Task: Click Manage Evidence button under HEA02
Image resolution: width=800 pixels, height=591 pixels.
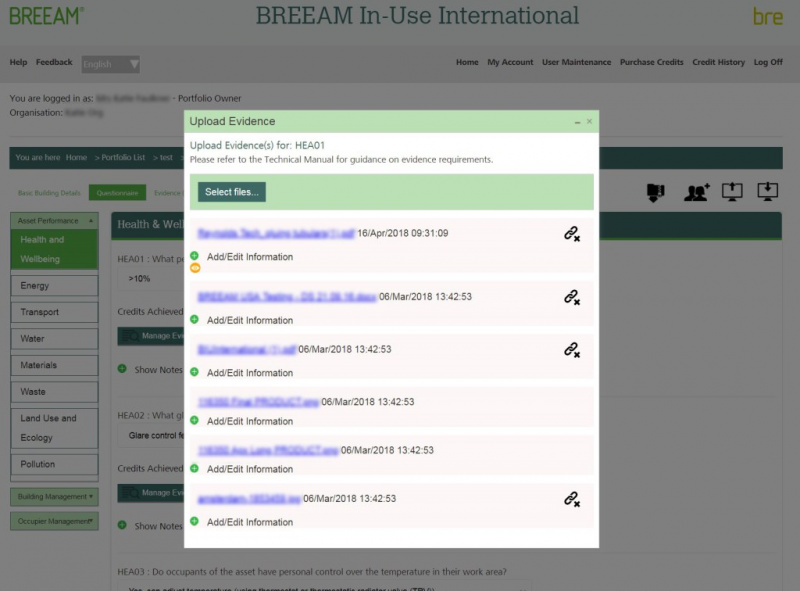Action: (151, 493)
